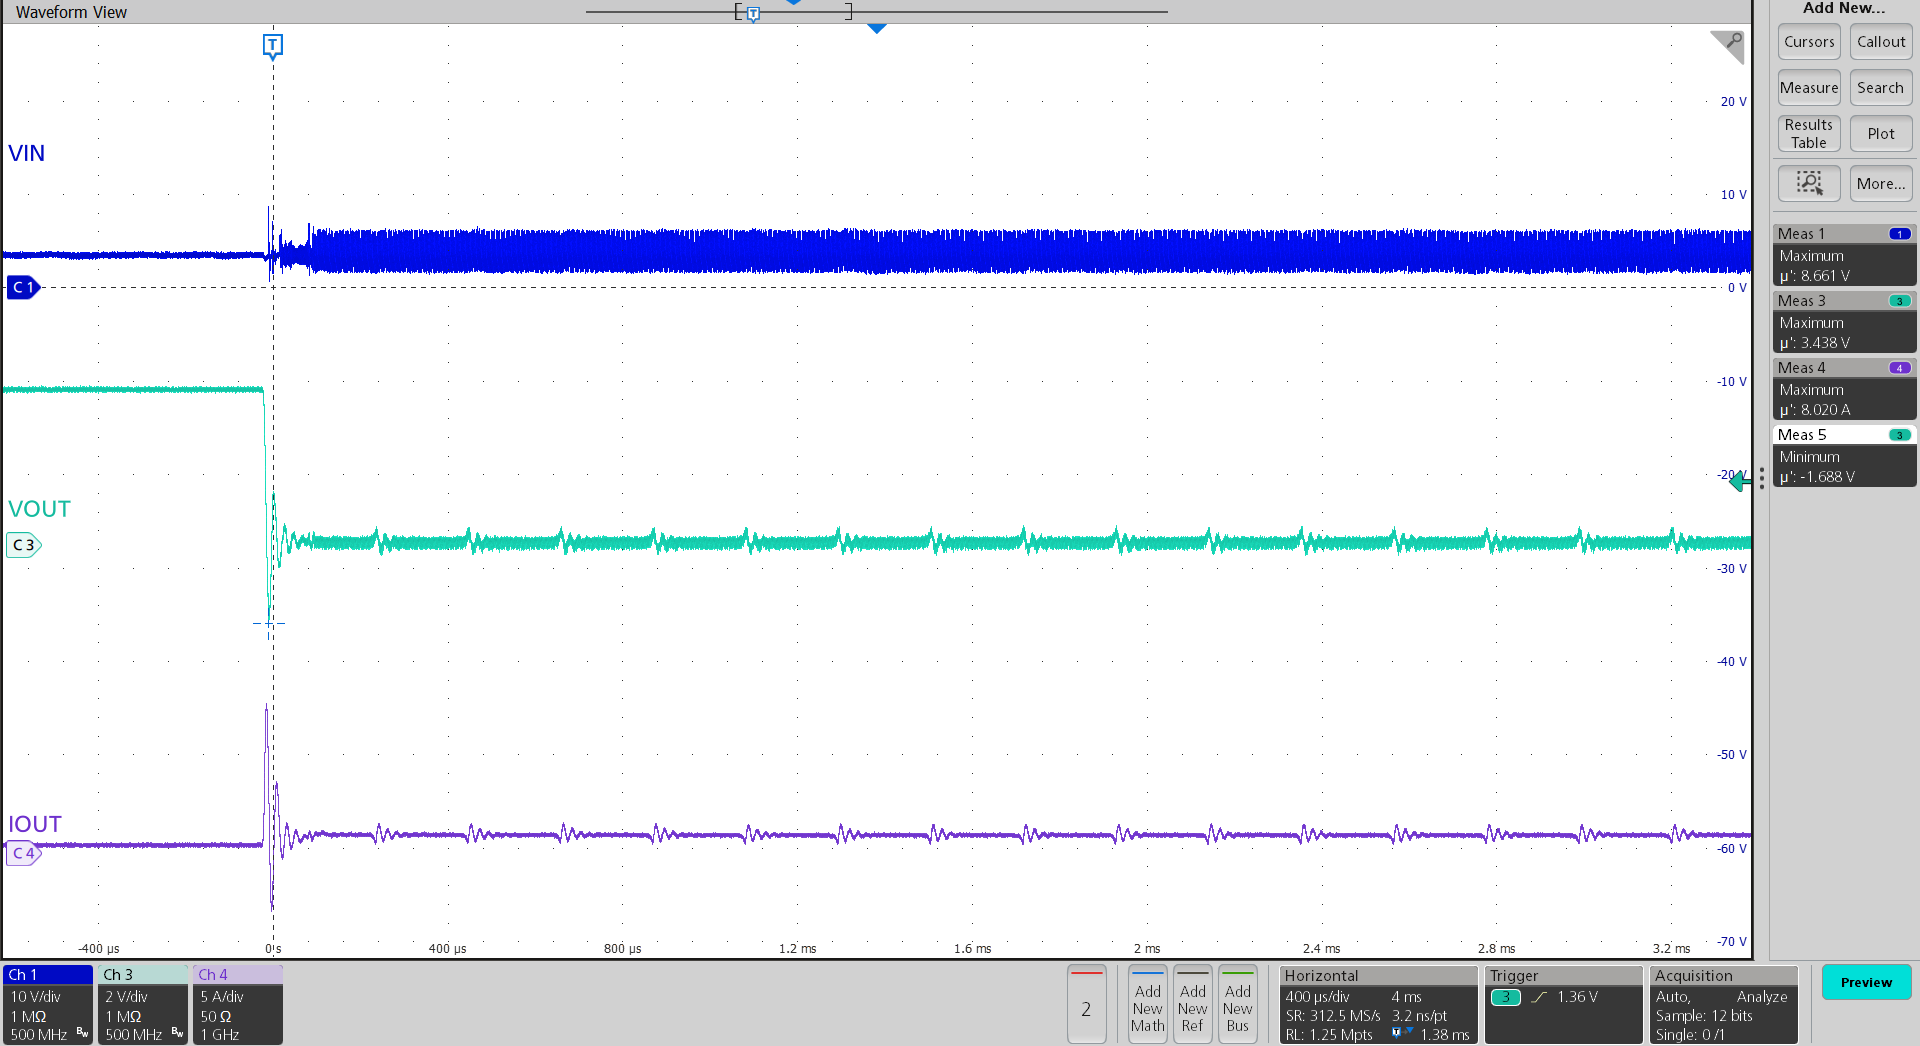Screen dimensions: 1920x1046
Task: Click Add New Ref button
Action: pyautogui.click(x=1193, y=1005)
